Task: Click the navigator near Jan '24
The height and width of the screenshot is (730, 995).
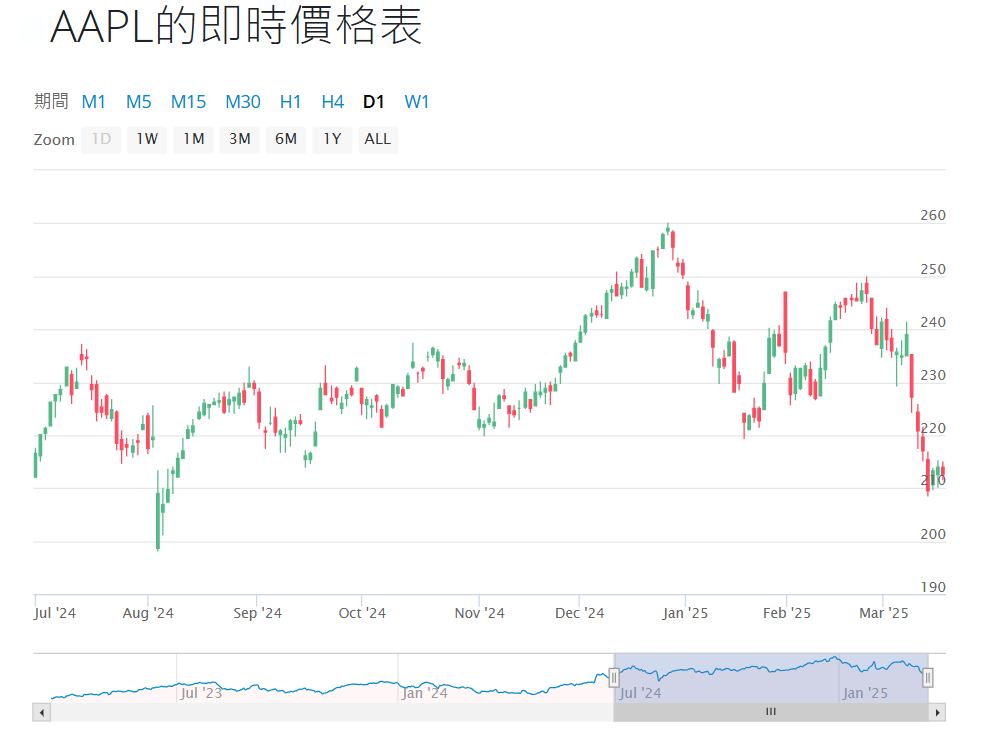Action: [x=425, y=693]
